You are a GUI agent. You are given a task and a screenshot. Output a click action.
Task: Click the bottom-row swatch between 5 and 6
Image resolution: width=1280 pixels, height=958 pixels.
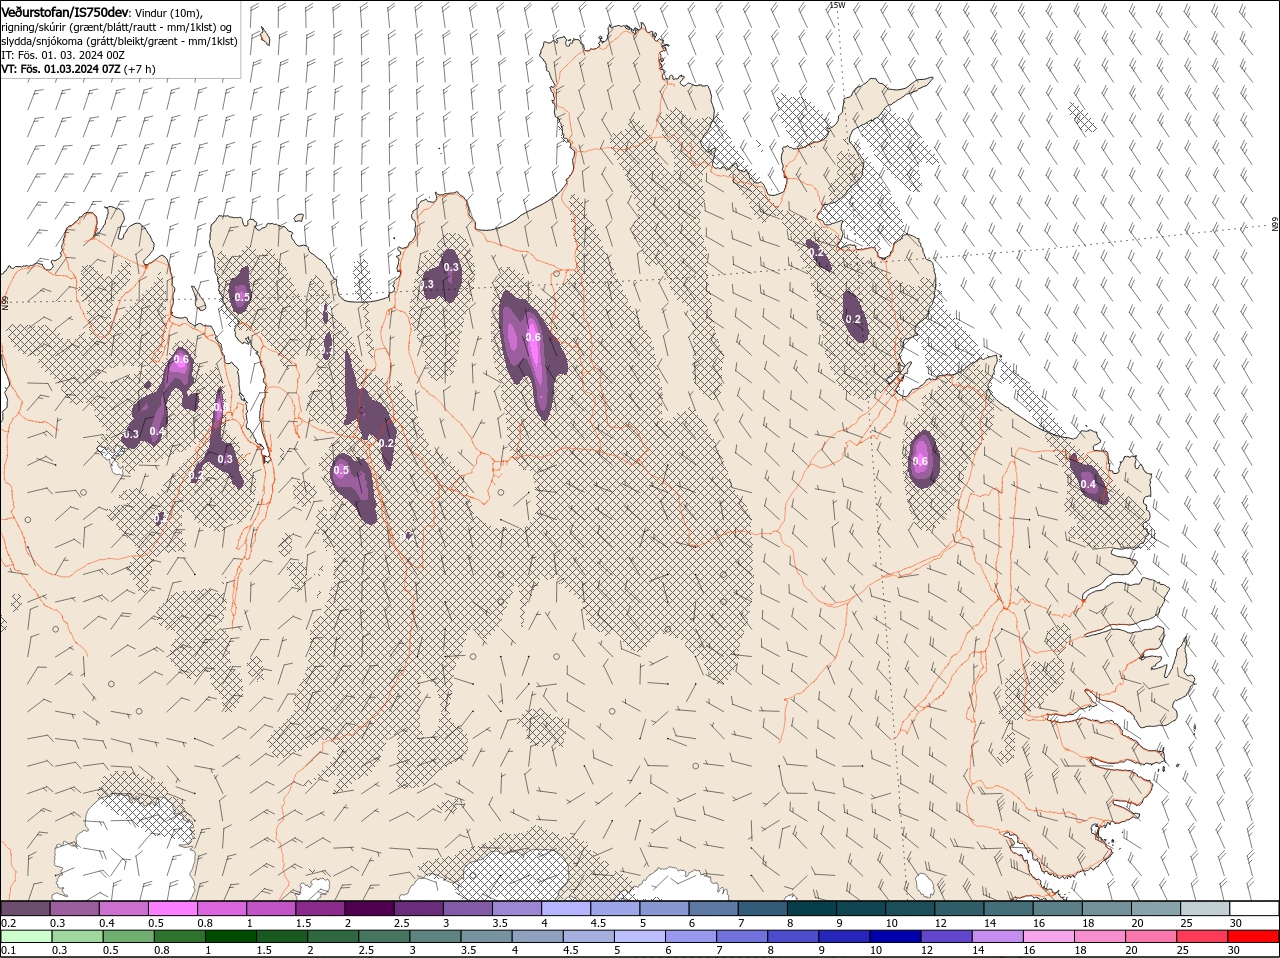[x=639, y=936]
